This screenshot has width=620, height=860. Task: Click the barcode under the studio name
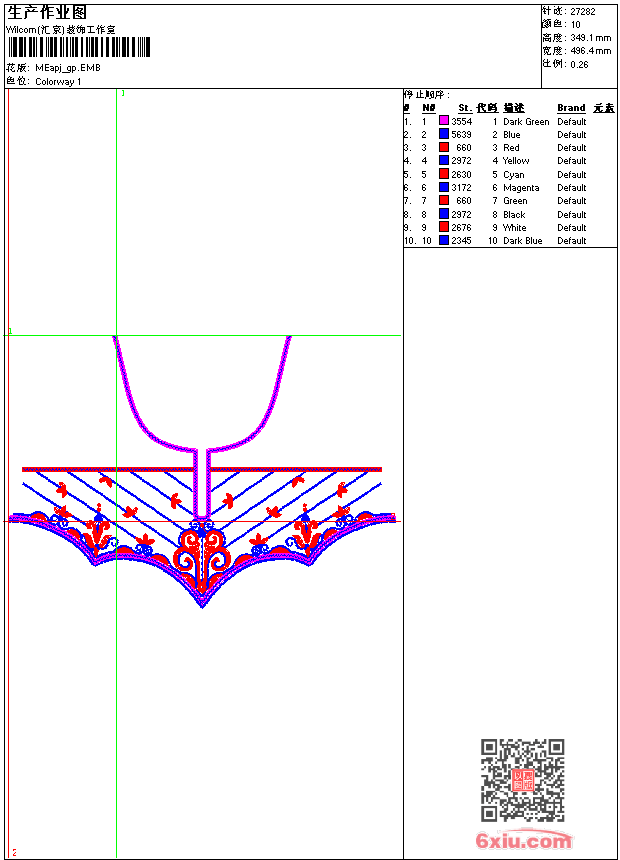tap(78, 47)
